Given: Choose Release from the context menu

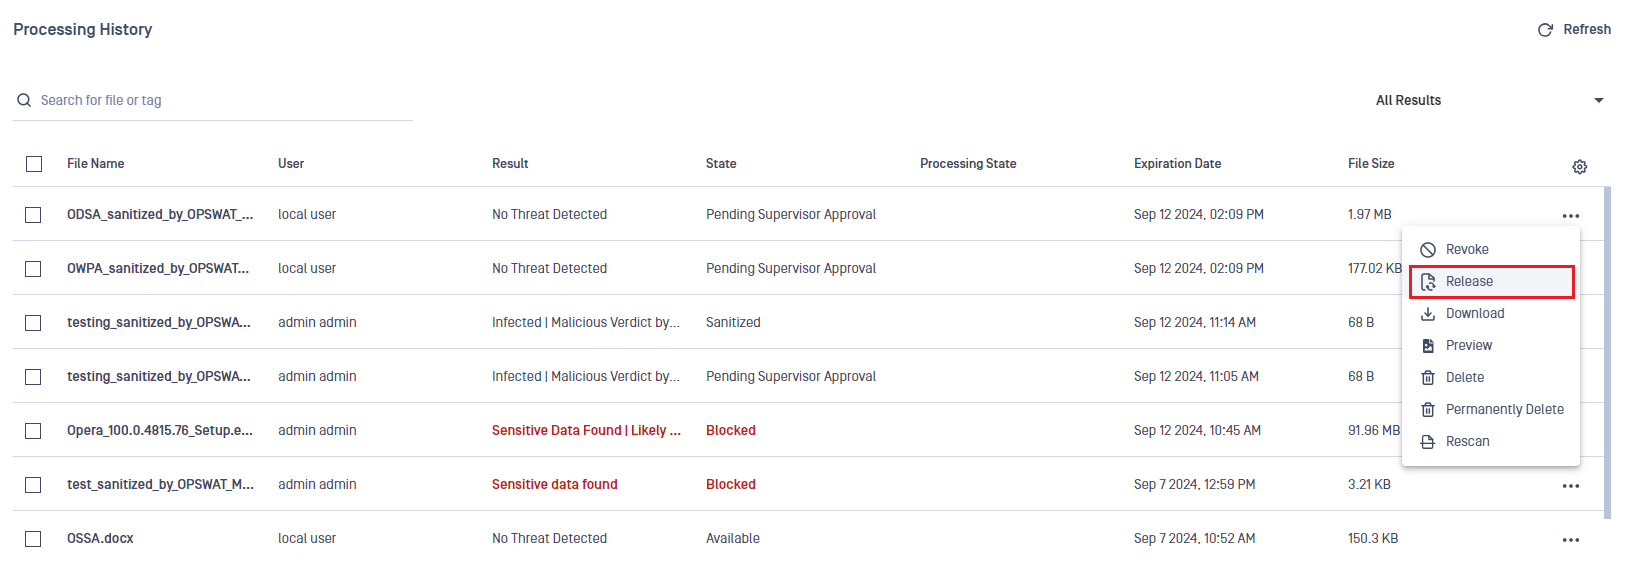Looking at the screenshot, I should tap(1491, 282).
